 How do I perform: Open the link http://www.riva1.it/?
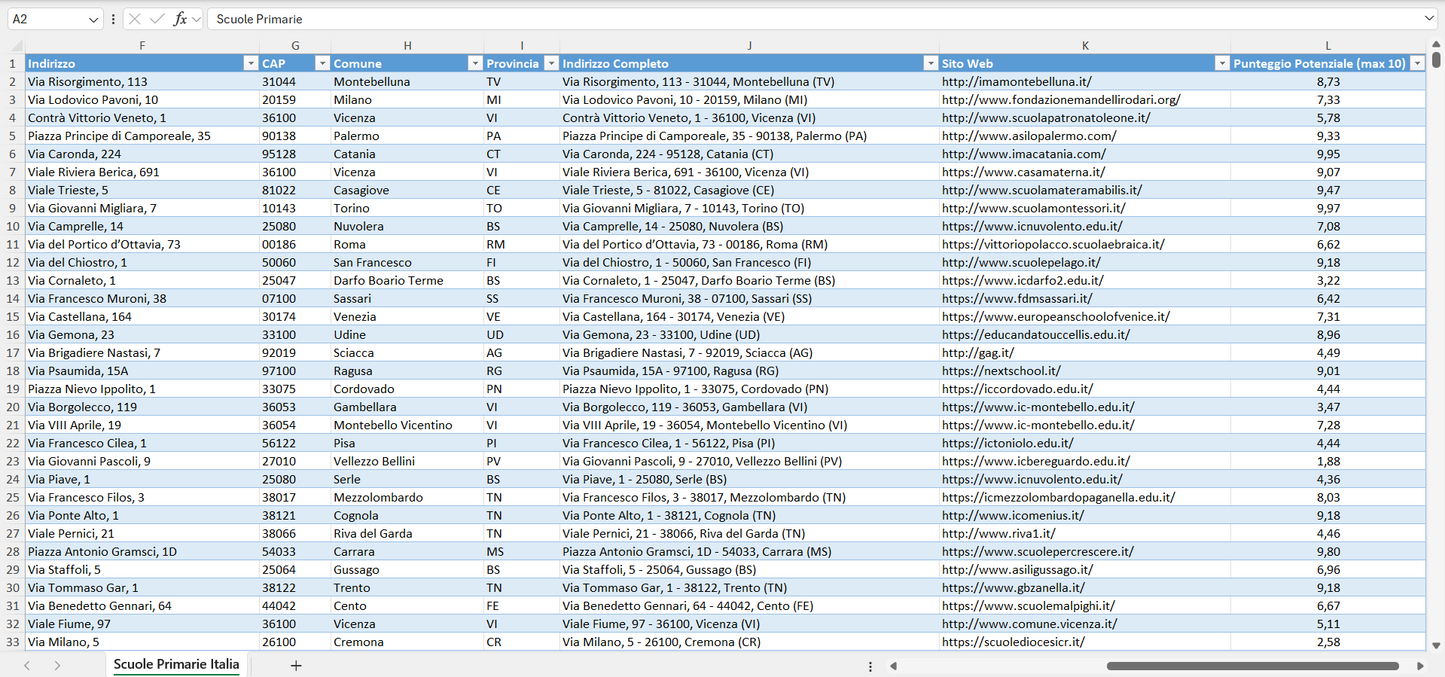pos(1000,533)
